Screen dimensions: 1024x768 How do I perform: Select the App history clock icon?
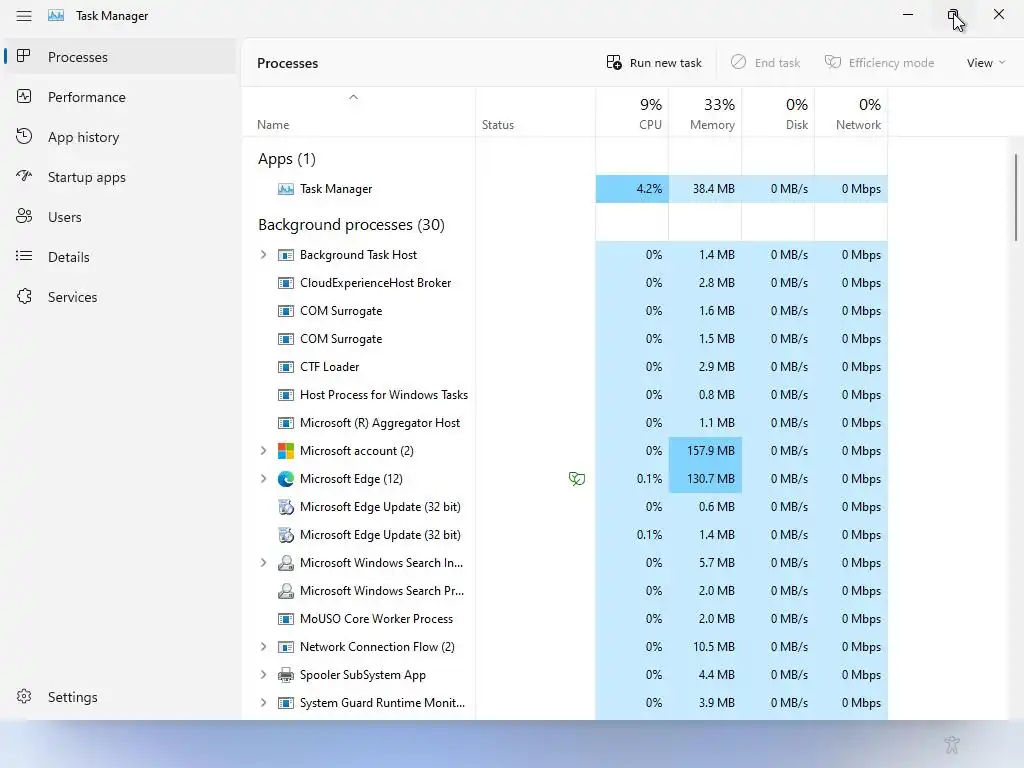tap(24, 136)
